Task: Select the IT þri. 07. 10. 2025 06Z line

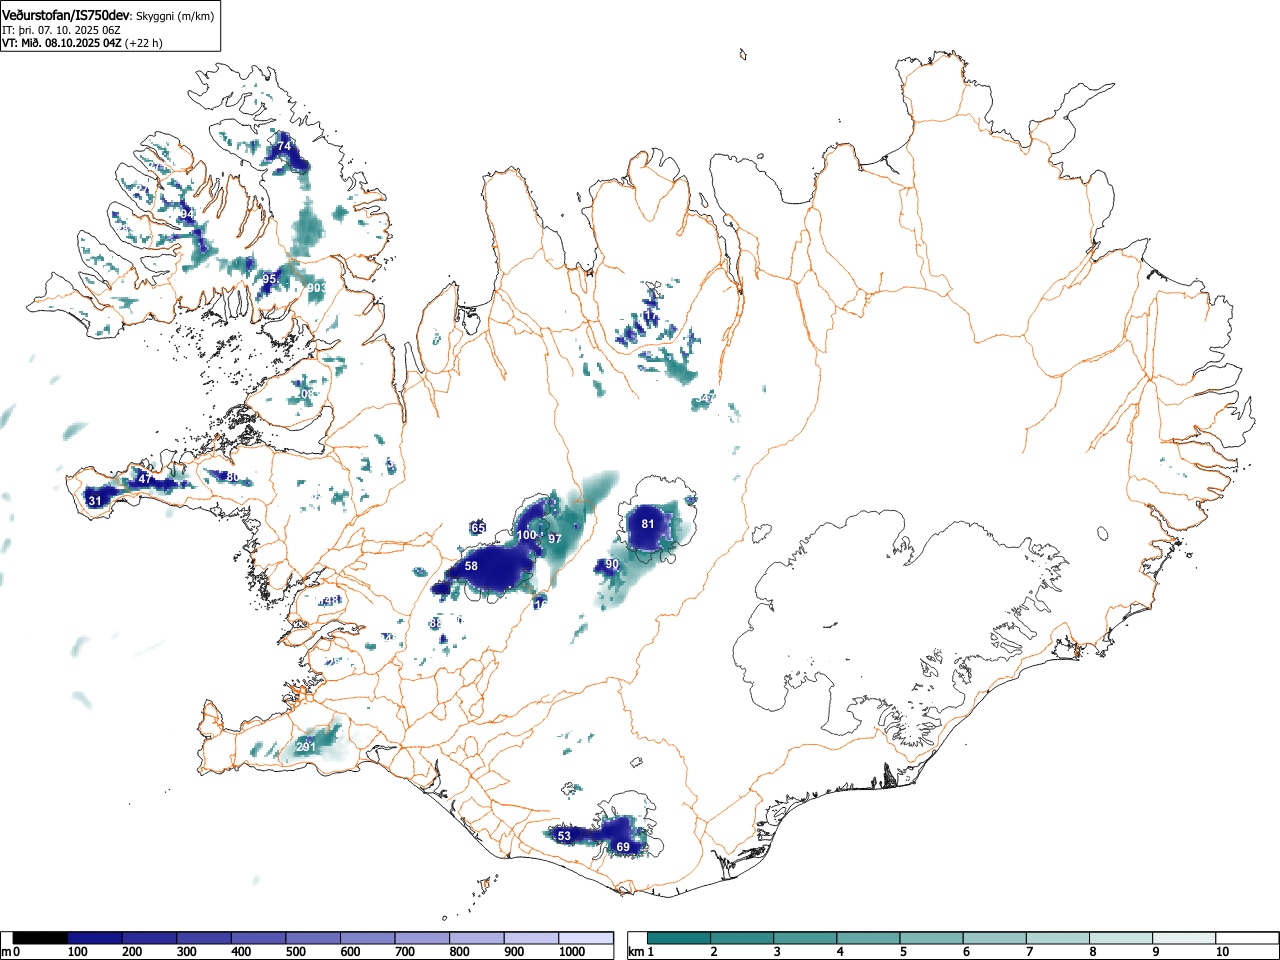Action: pos(61,30)
